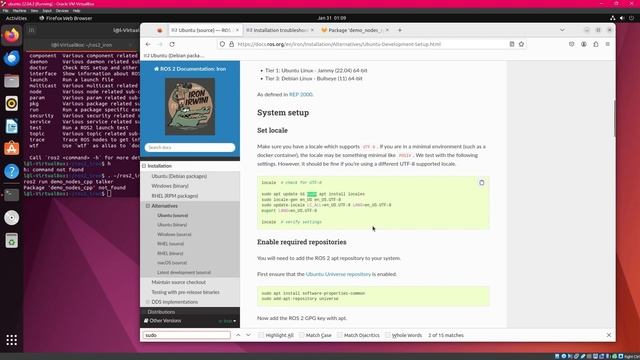Screen dimensions: 640x360
Task: Collapse the Alternatives sidebar section
Action: tap(148, 206)
